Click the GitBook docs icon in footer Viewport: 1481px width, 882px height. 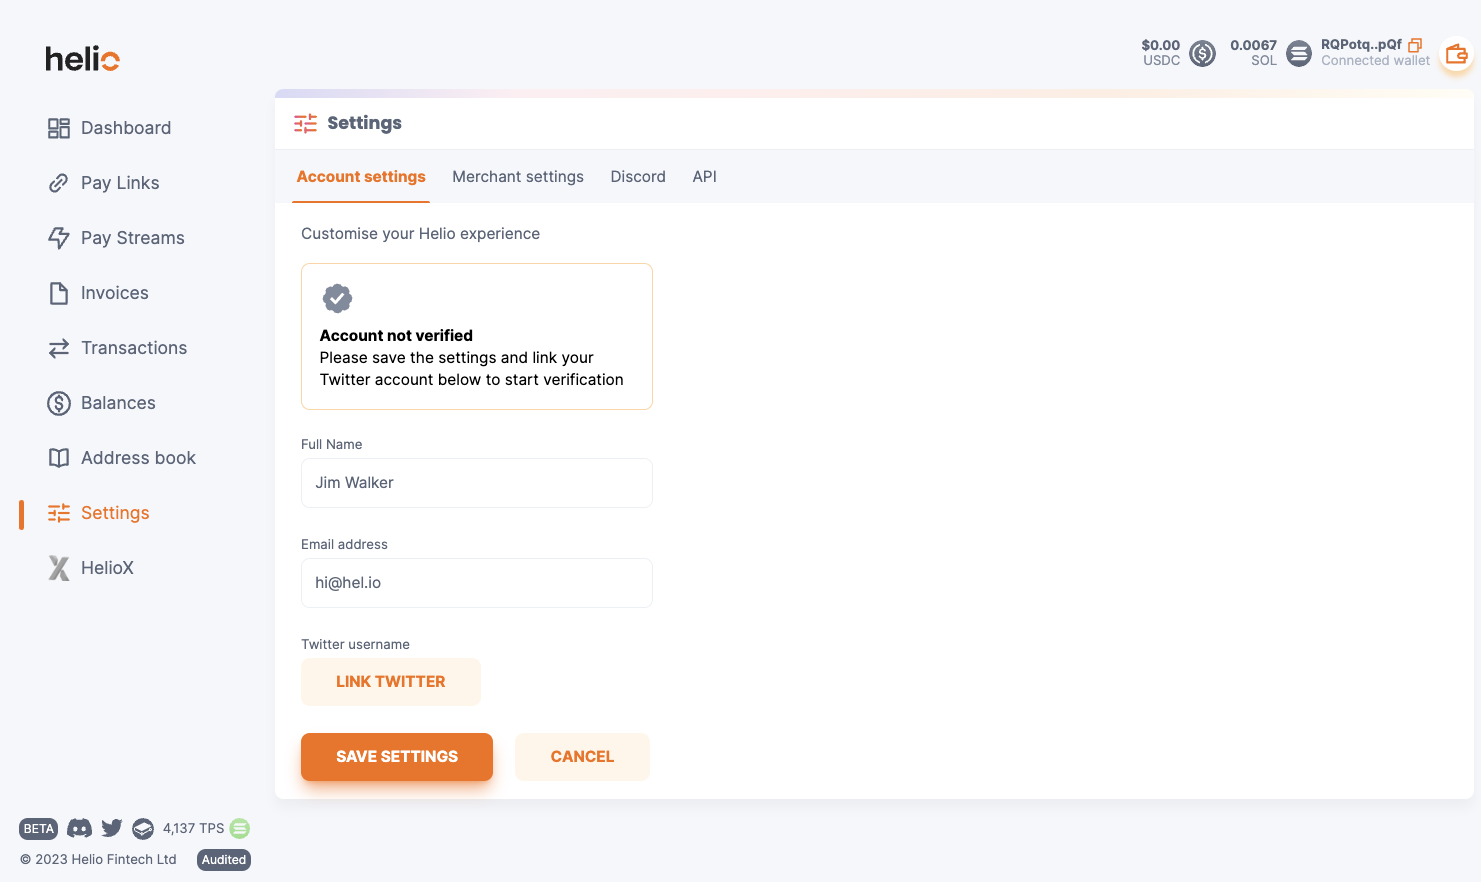(143, 828)
